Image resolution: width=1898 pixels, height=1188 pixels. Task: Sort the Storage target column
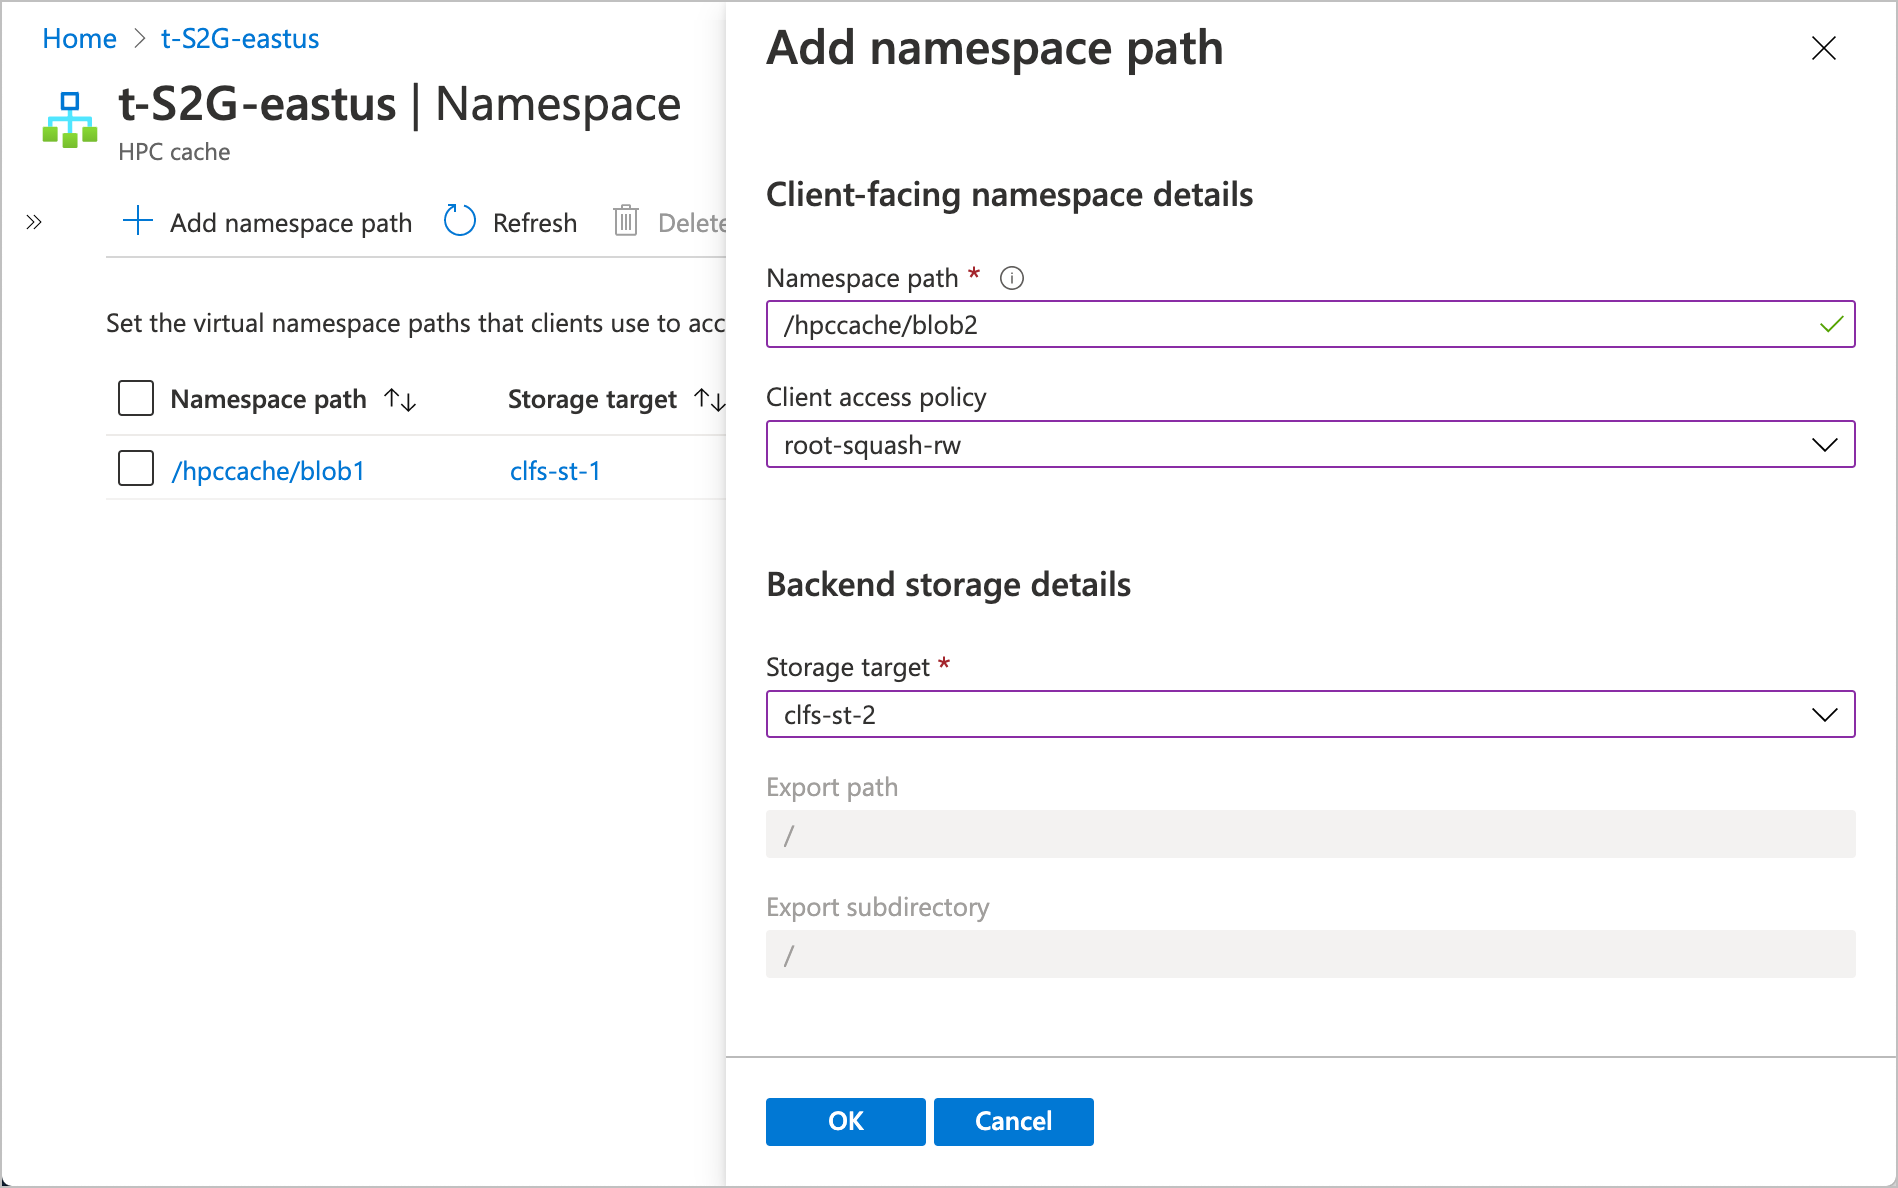pos(712,399)
